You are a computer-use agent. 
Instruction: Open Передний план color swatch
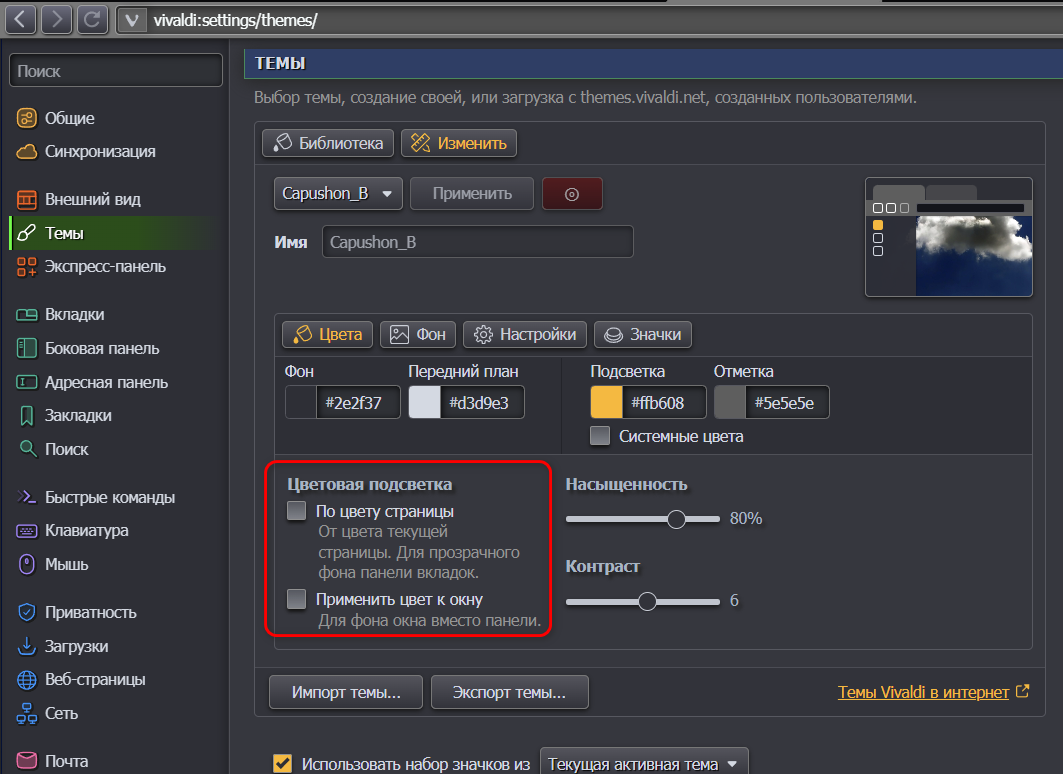[425, 403]
